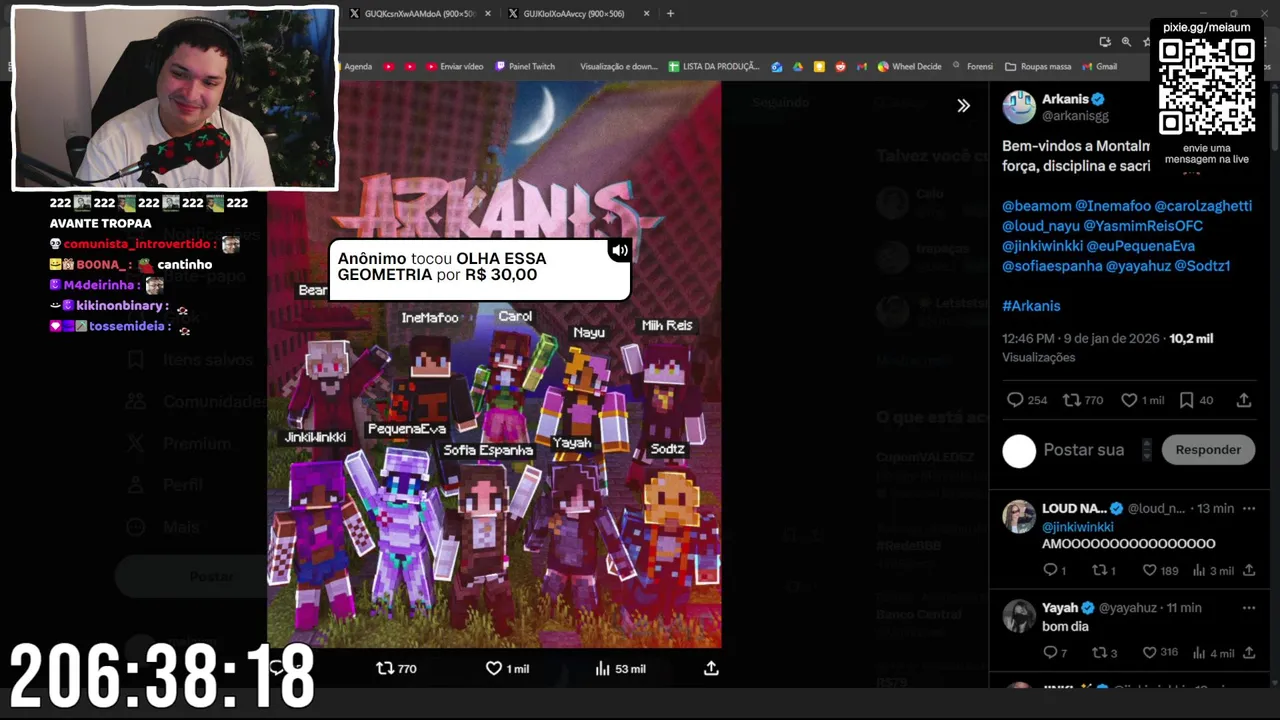The width and height of the screenshot is (1280, 720).
Task: Click the zoom magnifier icon in address bar
Action: pos(1126,42)
